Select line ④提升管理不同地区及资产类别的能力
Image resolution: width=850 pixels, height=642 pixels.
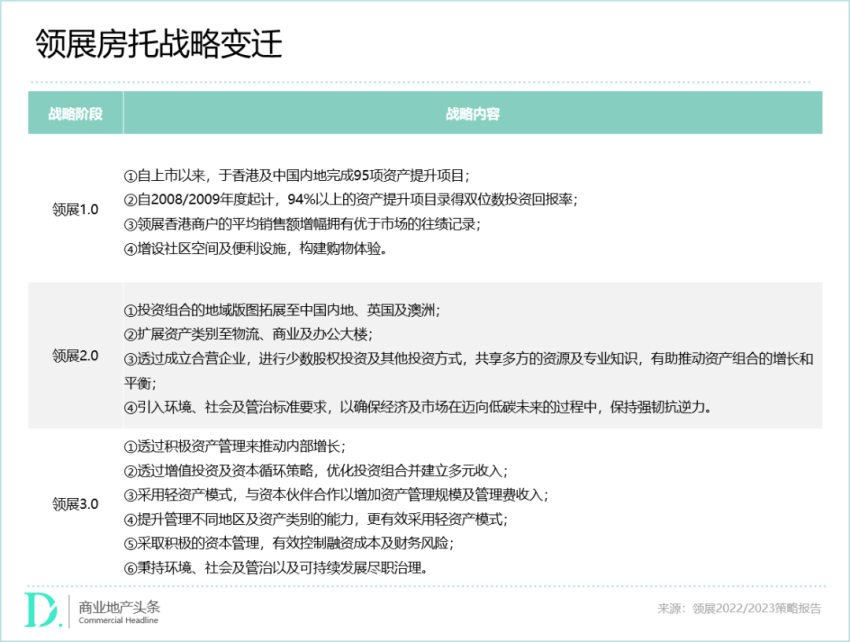[x=316, y=519]
